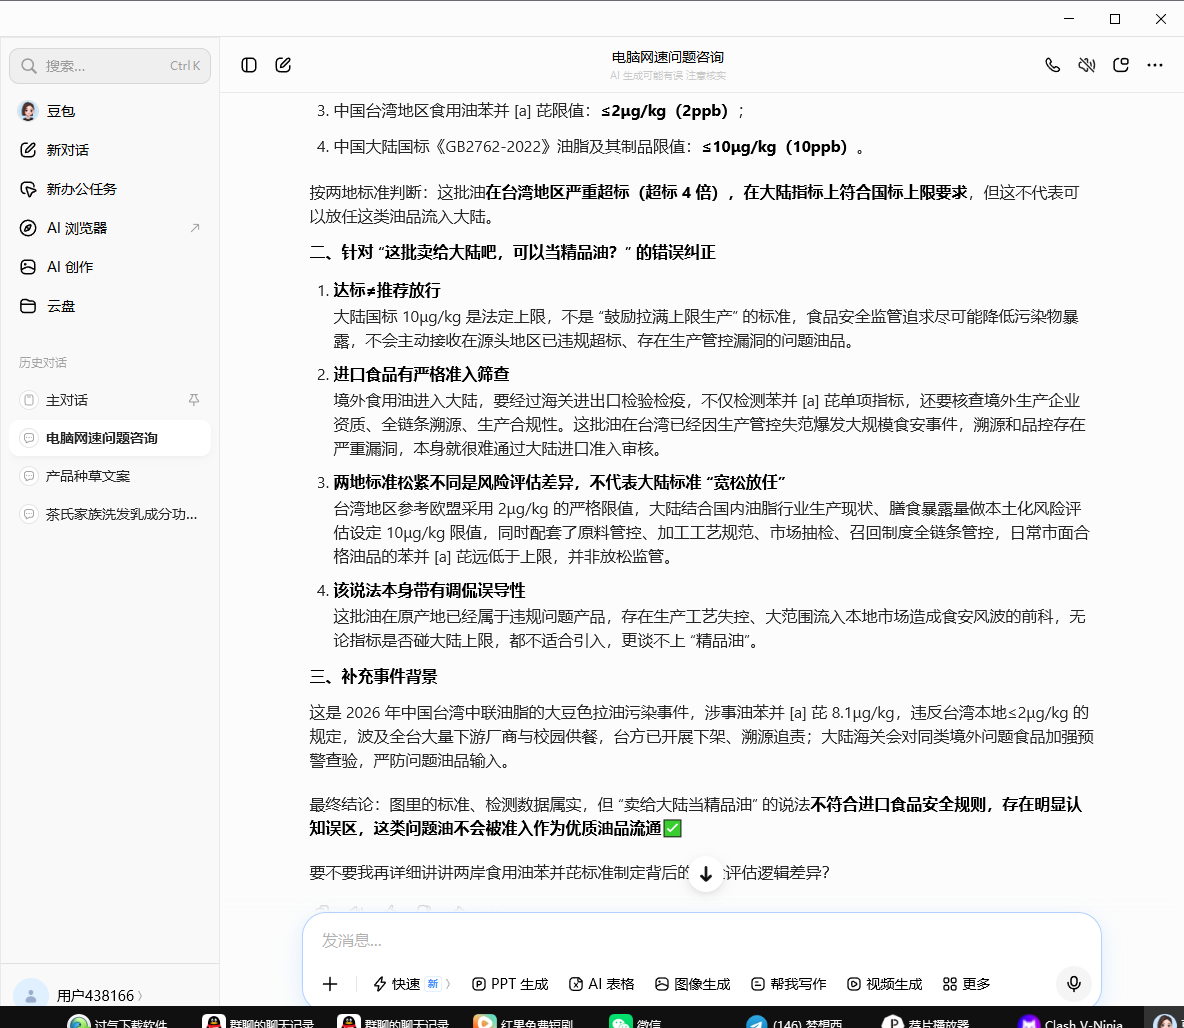Viewport: 1184px width, 1028px height.
Task: Click the 三、补充事件背景 heading text
Action: pyautogui.click(x=373, y=677)
